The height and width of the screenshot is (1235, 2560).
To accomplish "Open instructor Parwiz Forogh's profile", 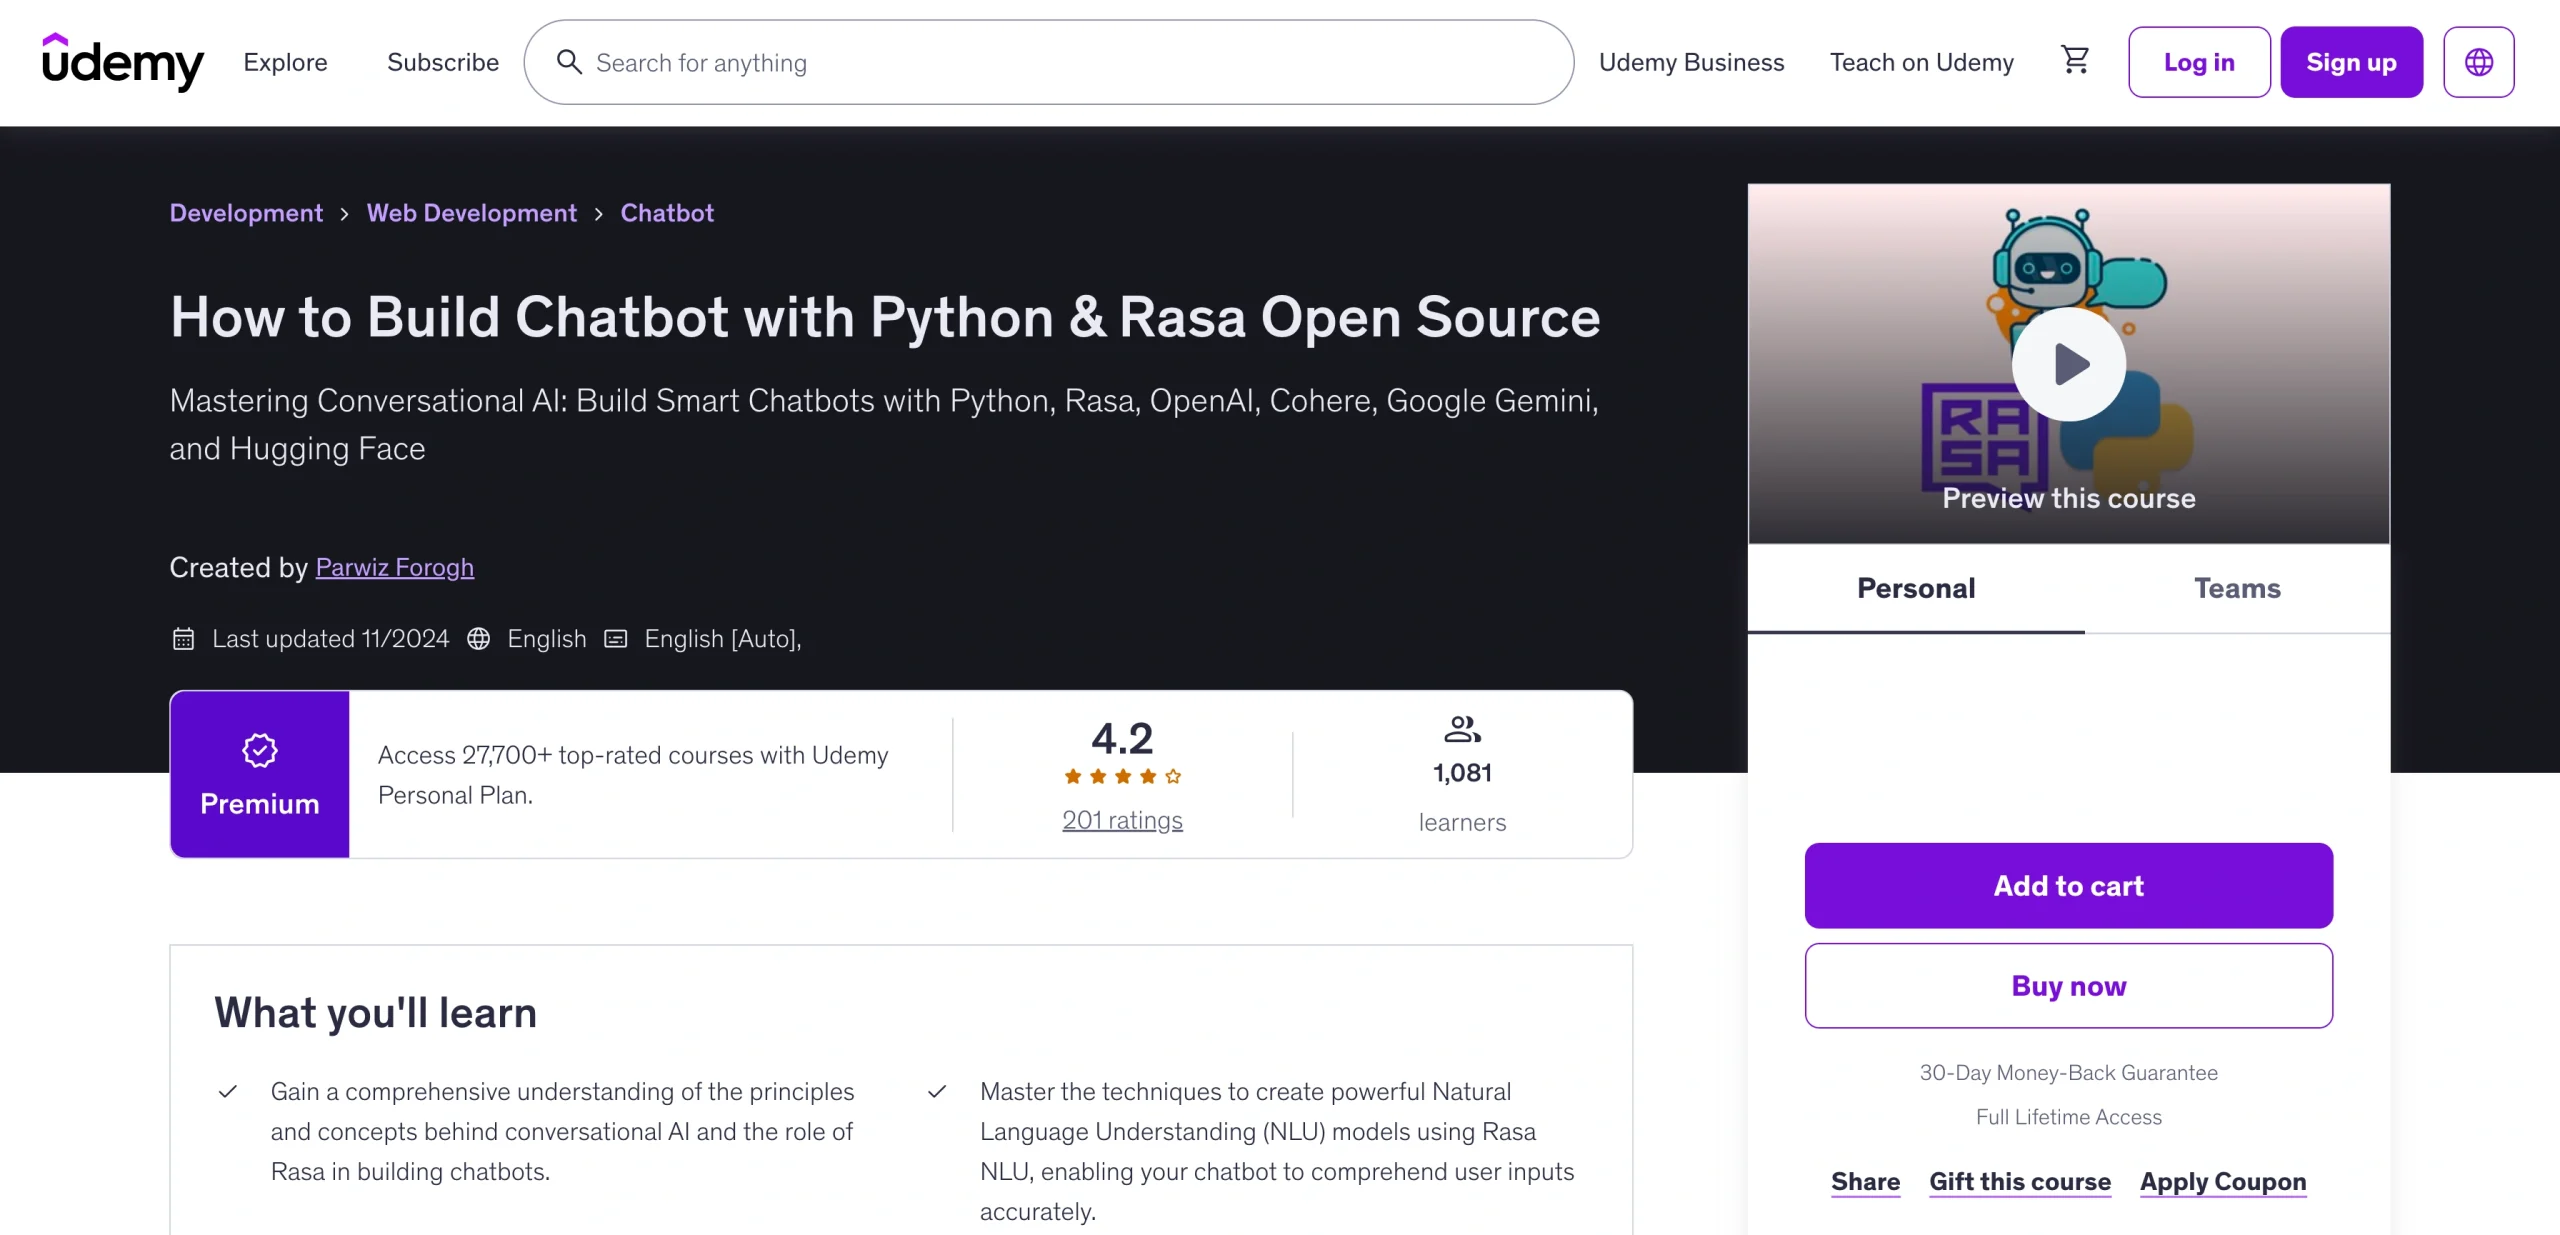I will pos(394,567).
